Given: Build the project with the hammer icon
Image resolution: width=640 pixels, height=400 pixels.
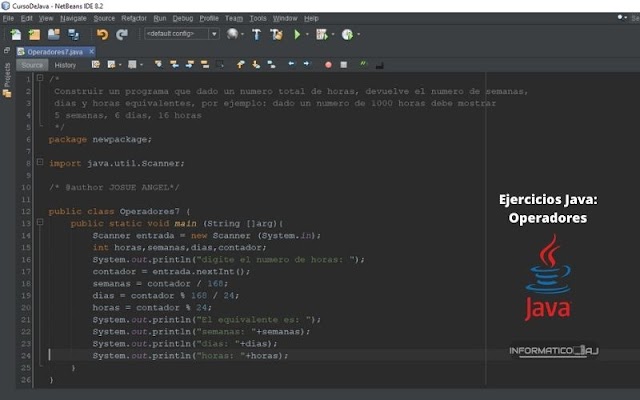Looking at the screenshot, I should pos(256,35).
